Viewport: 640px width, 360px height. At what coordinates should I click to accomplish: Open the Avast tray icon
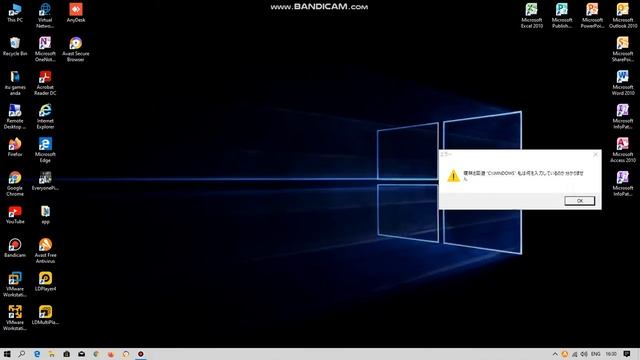click(565, 354)
